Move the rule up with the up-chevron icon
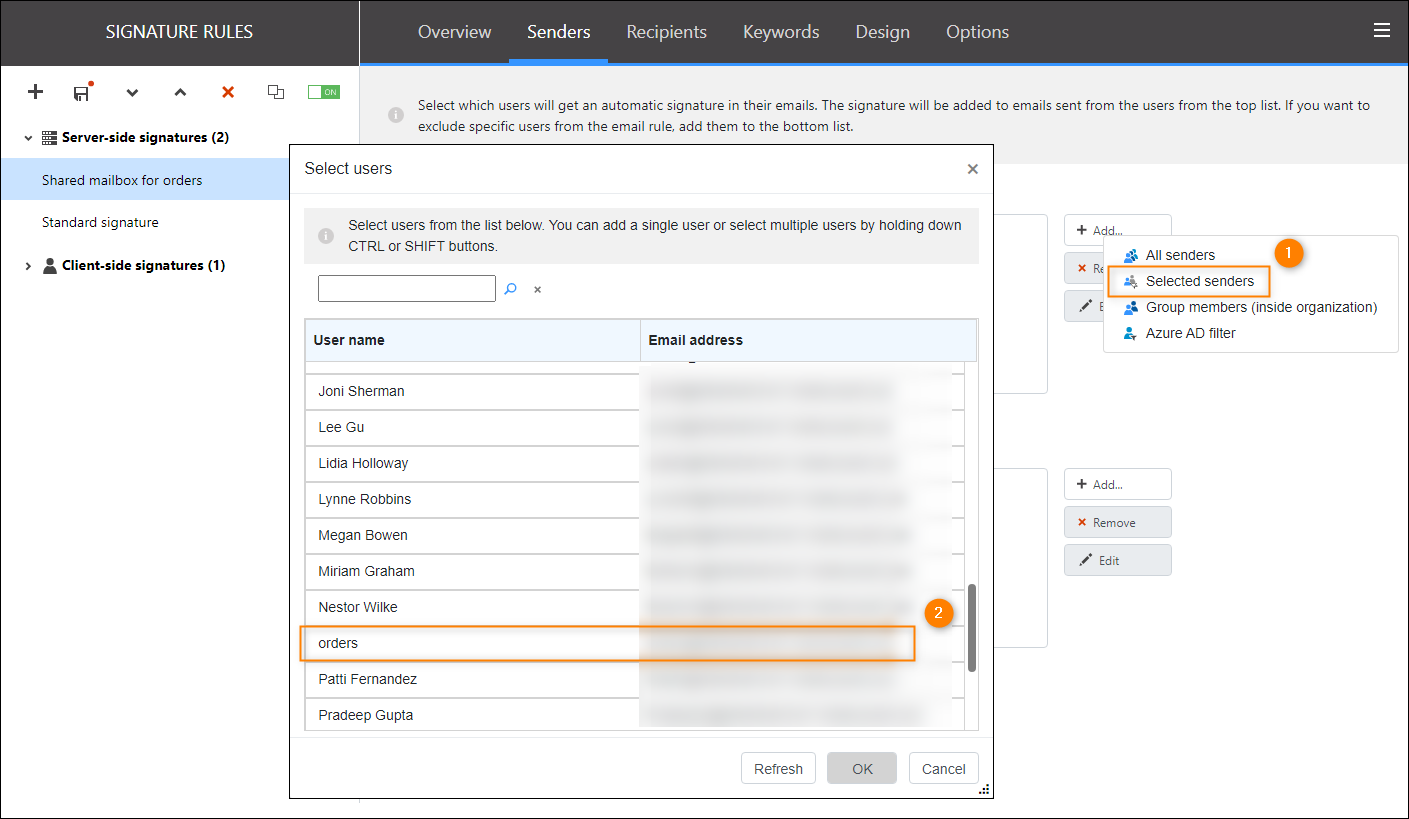 (x=180, y=93)
